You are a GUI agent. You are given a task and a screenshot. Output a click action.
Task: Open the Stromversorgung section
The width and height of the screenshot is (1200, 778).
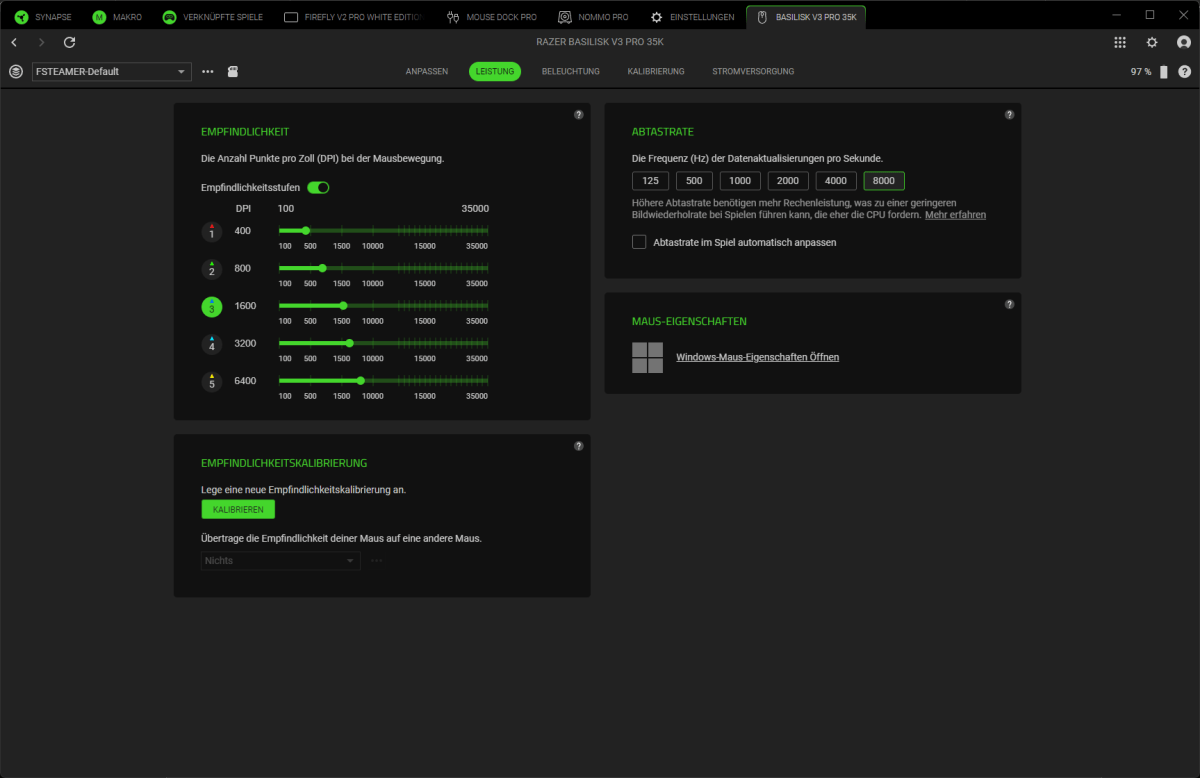tap(753, 72)
